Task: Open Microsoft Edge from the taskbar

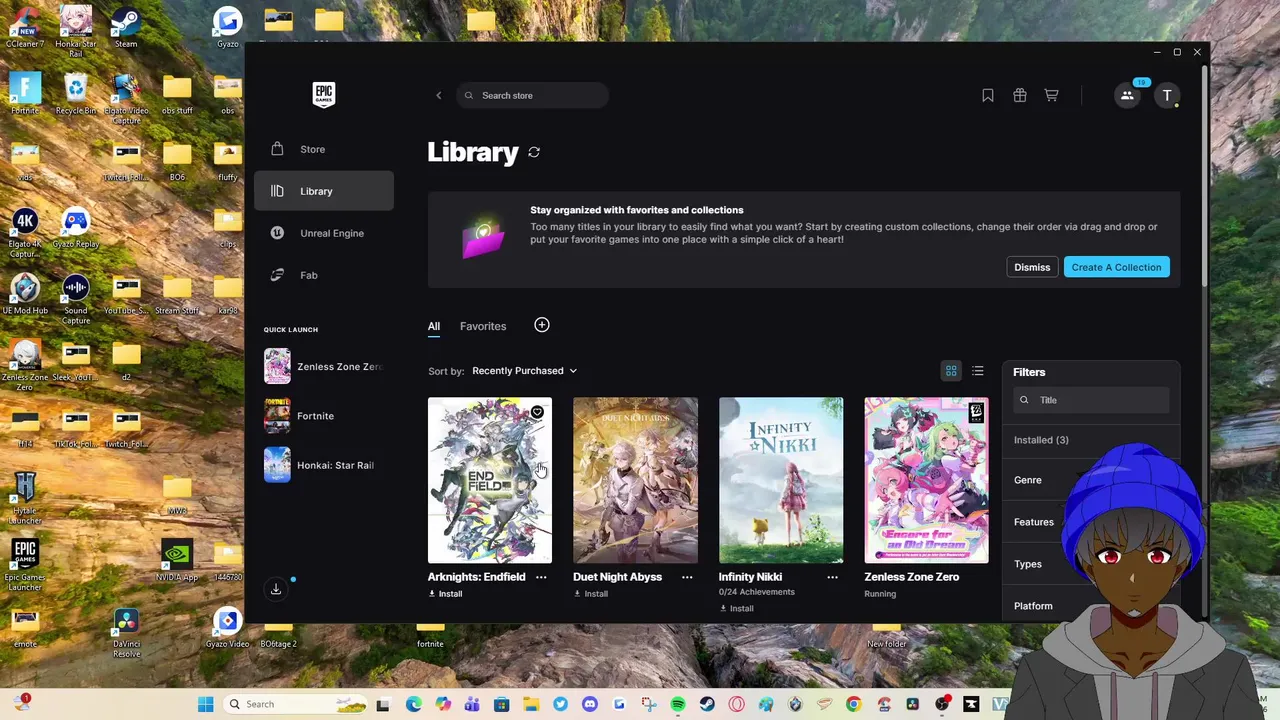Action: [414, 704]
